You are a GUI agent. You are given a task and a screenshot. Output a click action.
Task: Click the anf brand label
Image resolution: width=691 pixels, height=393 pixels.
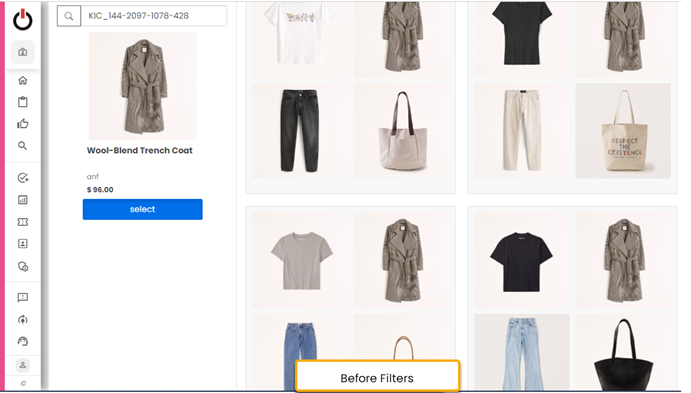pyautogui.click(x=93, y=176)
